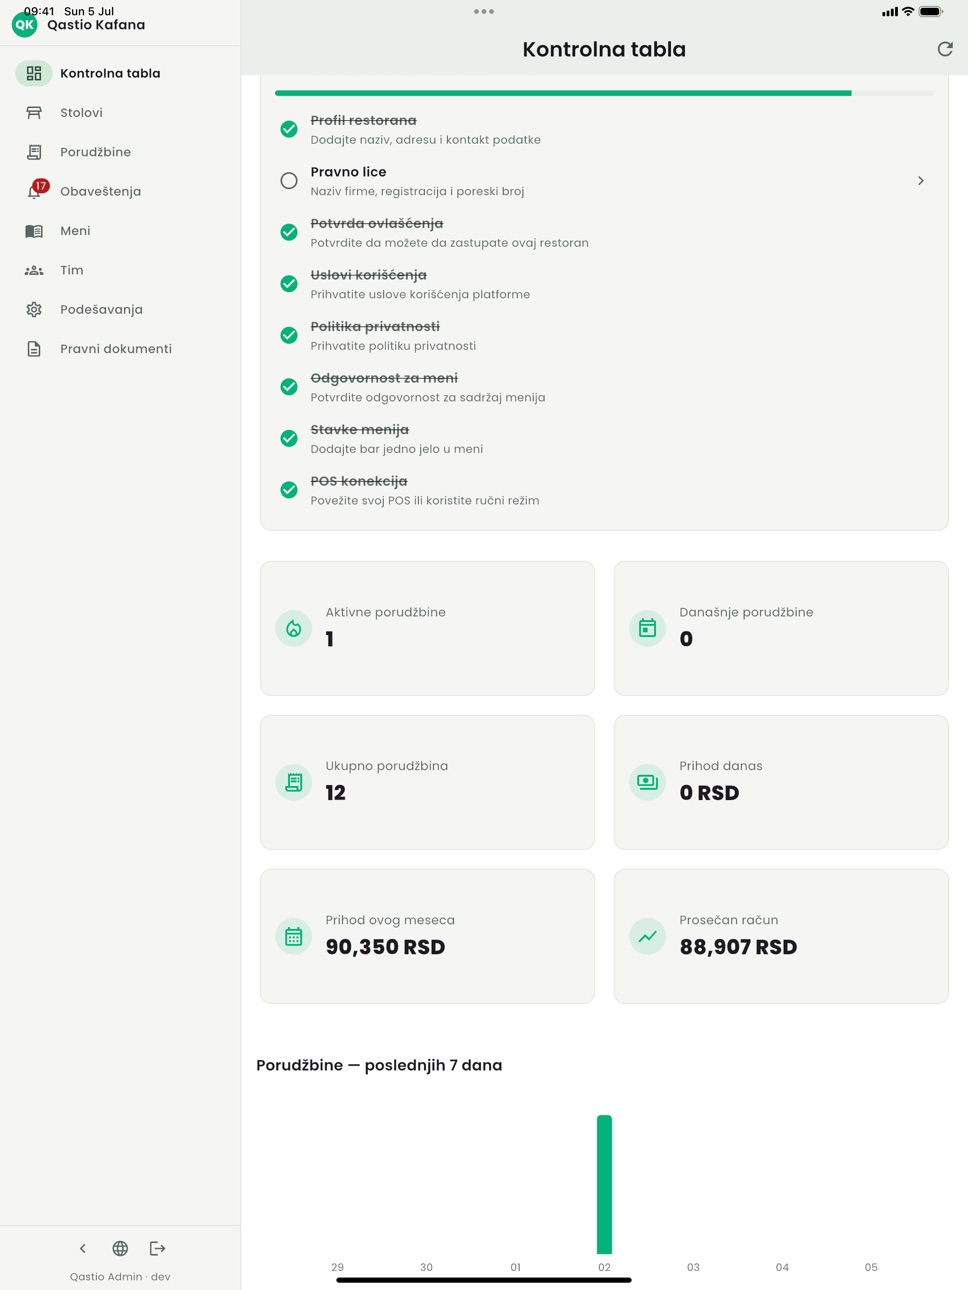Click the Profil restorana green checkmark
Screen dimensions: 968x1290
tap(289, 129)
